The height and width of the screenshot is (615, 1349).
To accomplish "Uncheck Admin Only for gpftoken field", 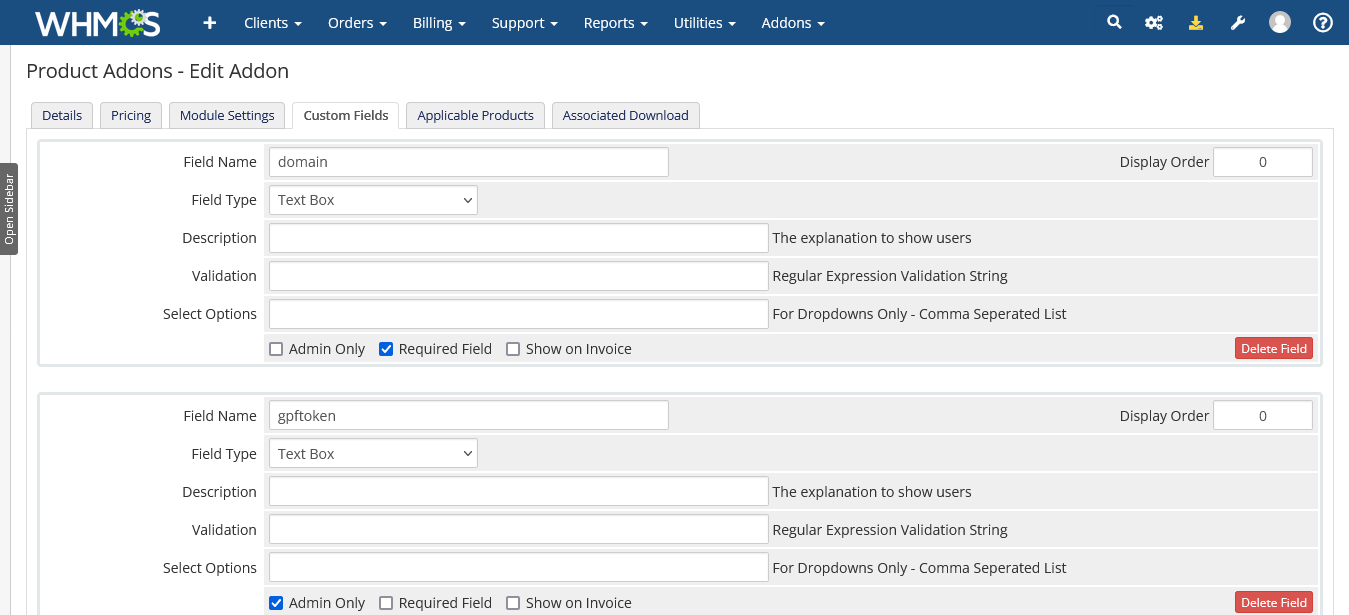I will (277, 603).
